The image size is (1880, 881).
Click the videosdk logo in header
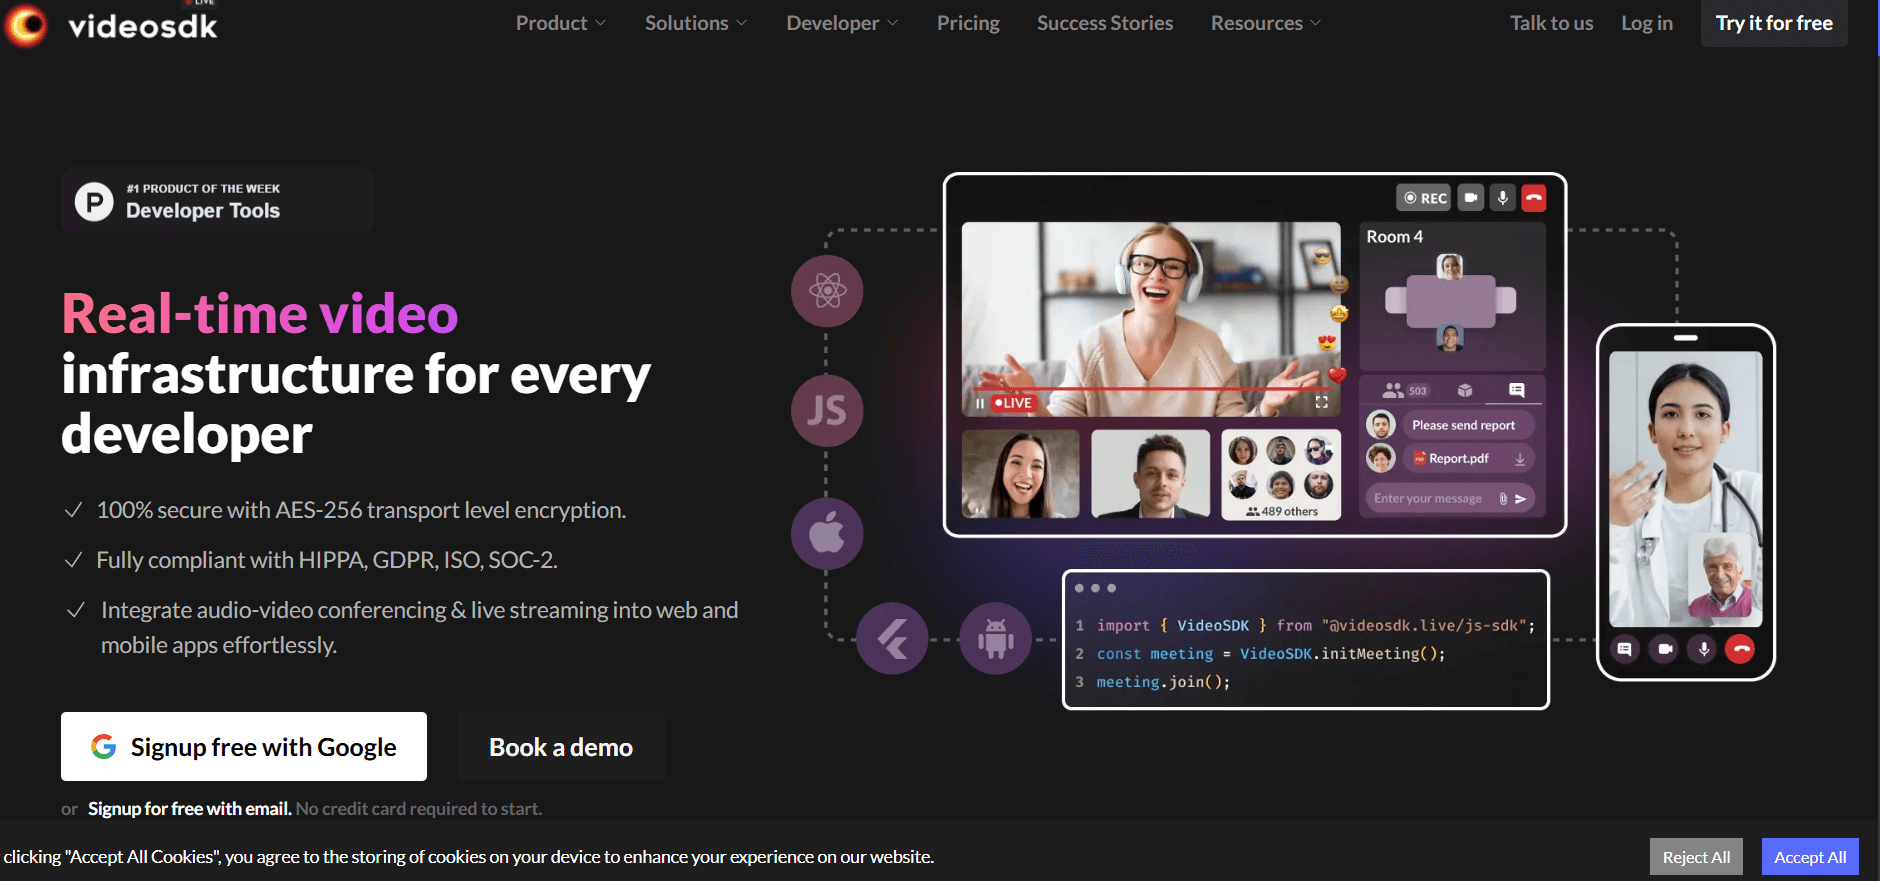112,25
